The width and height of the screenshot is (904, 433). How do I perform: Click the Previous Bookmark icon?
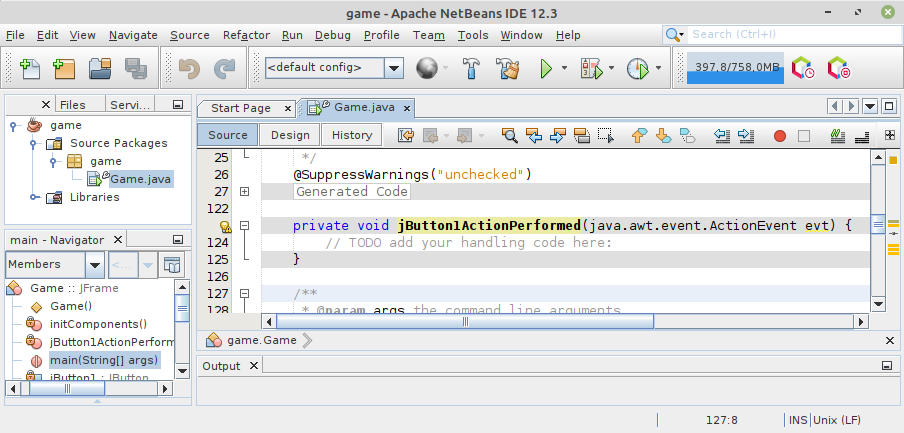tap(639, 135)
